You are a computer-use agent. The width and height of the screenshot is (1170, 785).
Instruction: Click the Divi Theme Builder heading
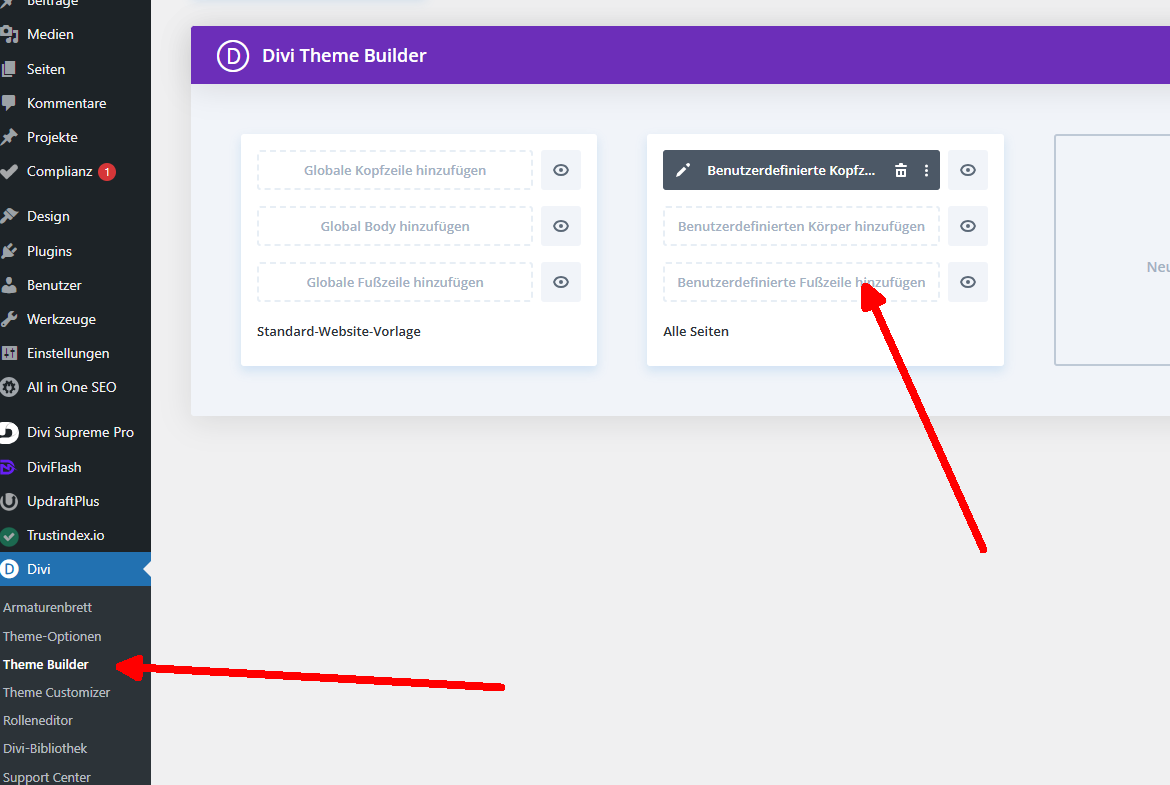(x=344, y=56)
